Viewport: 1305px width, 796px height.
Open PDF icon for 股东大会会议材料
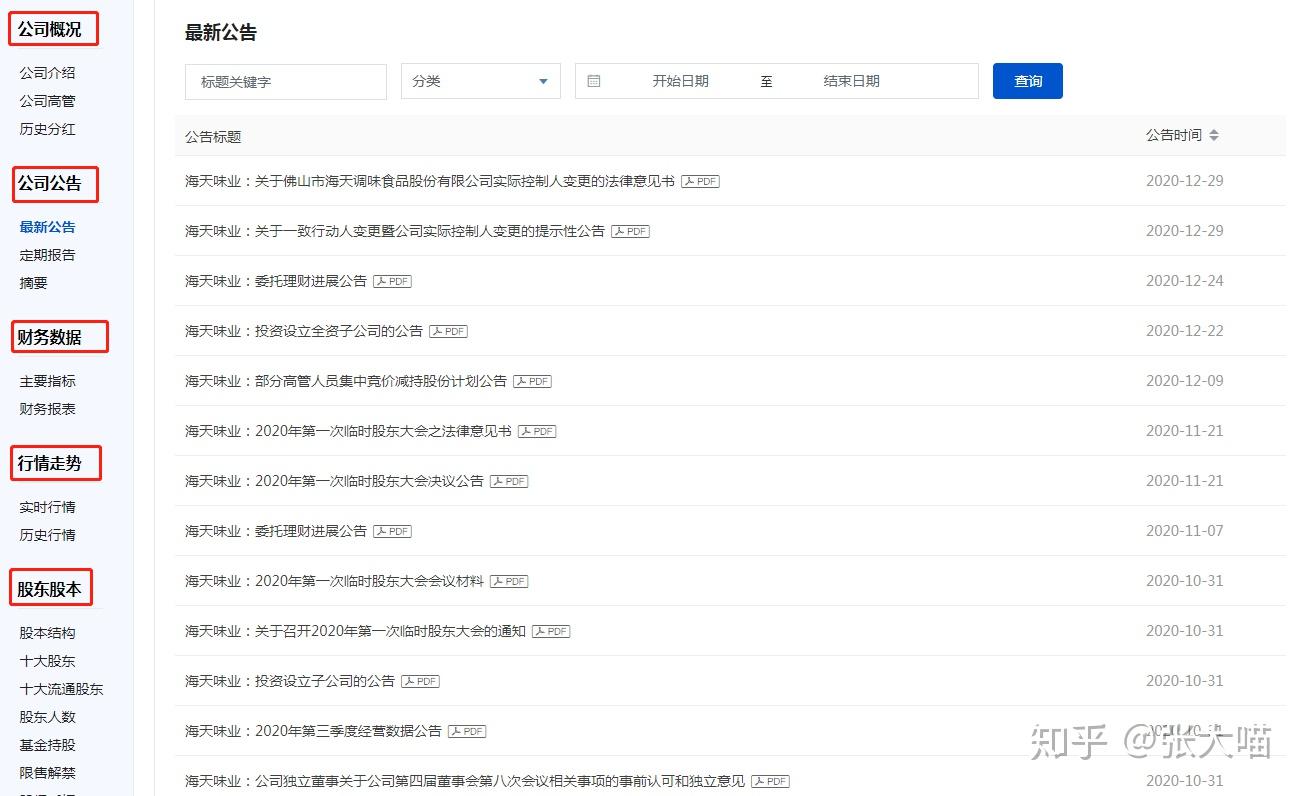point(509,581)
